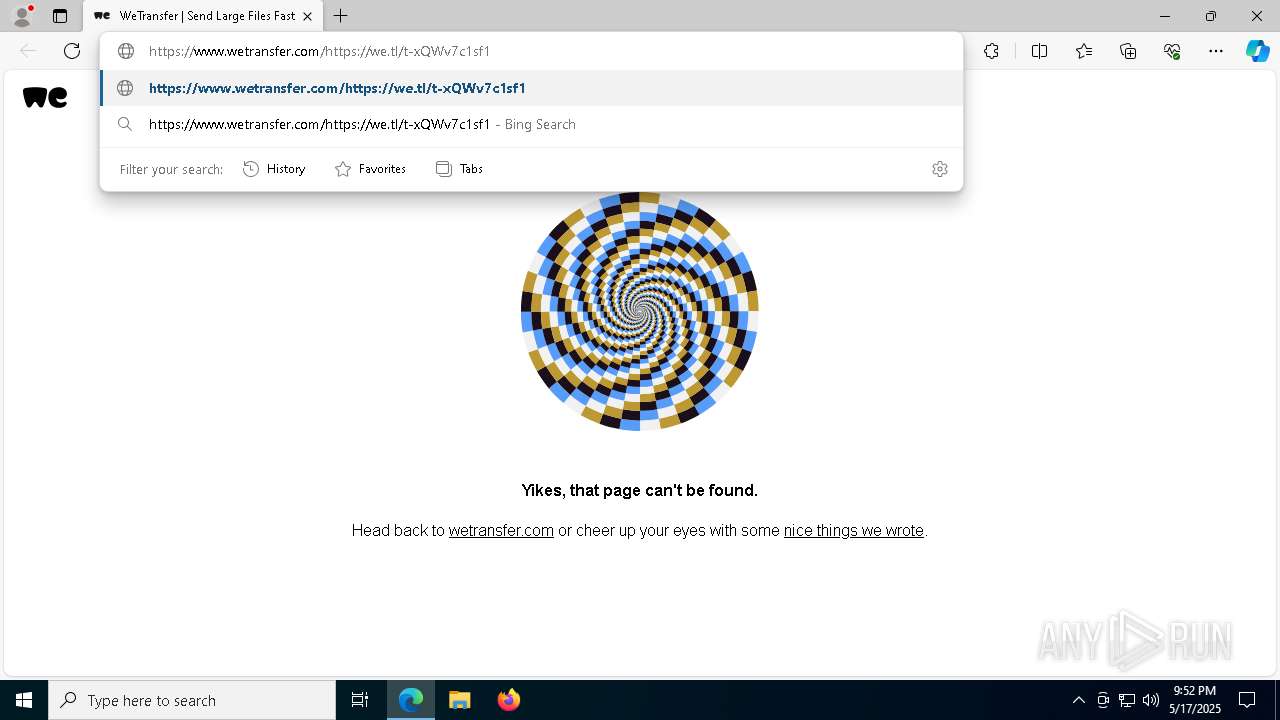Filter suggestions by Tabs
Screen dimensions: 1280x720
coord(459,169)
